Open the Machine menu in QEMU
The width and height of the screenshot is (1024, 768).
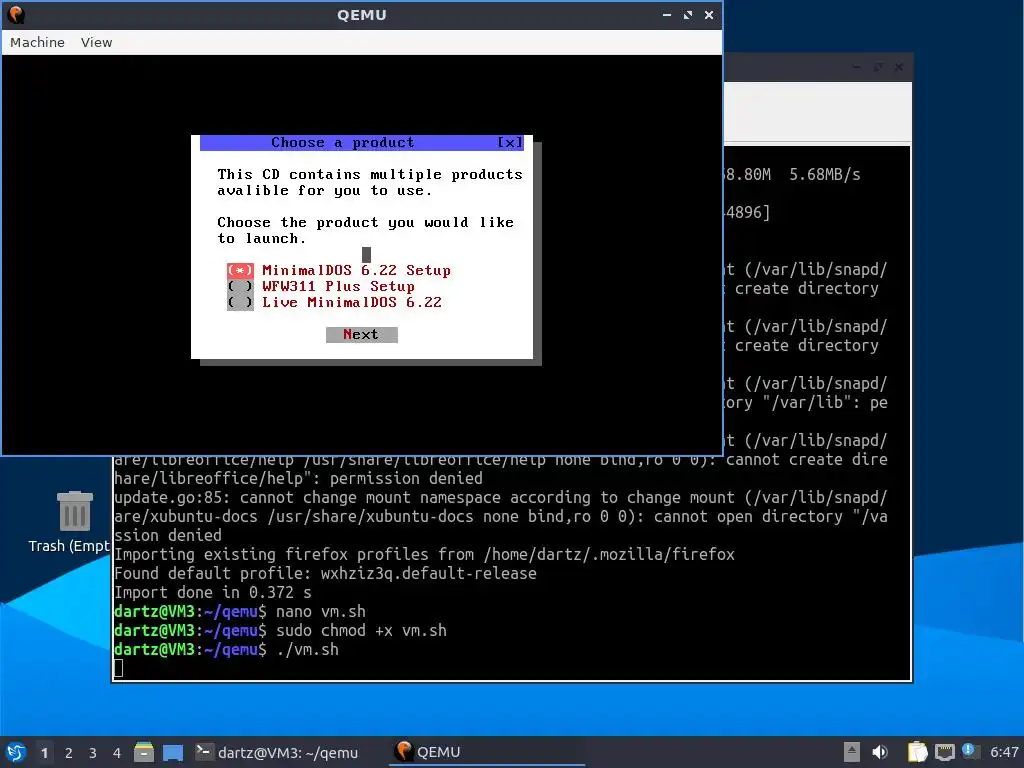coord(37,42)
